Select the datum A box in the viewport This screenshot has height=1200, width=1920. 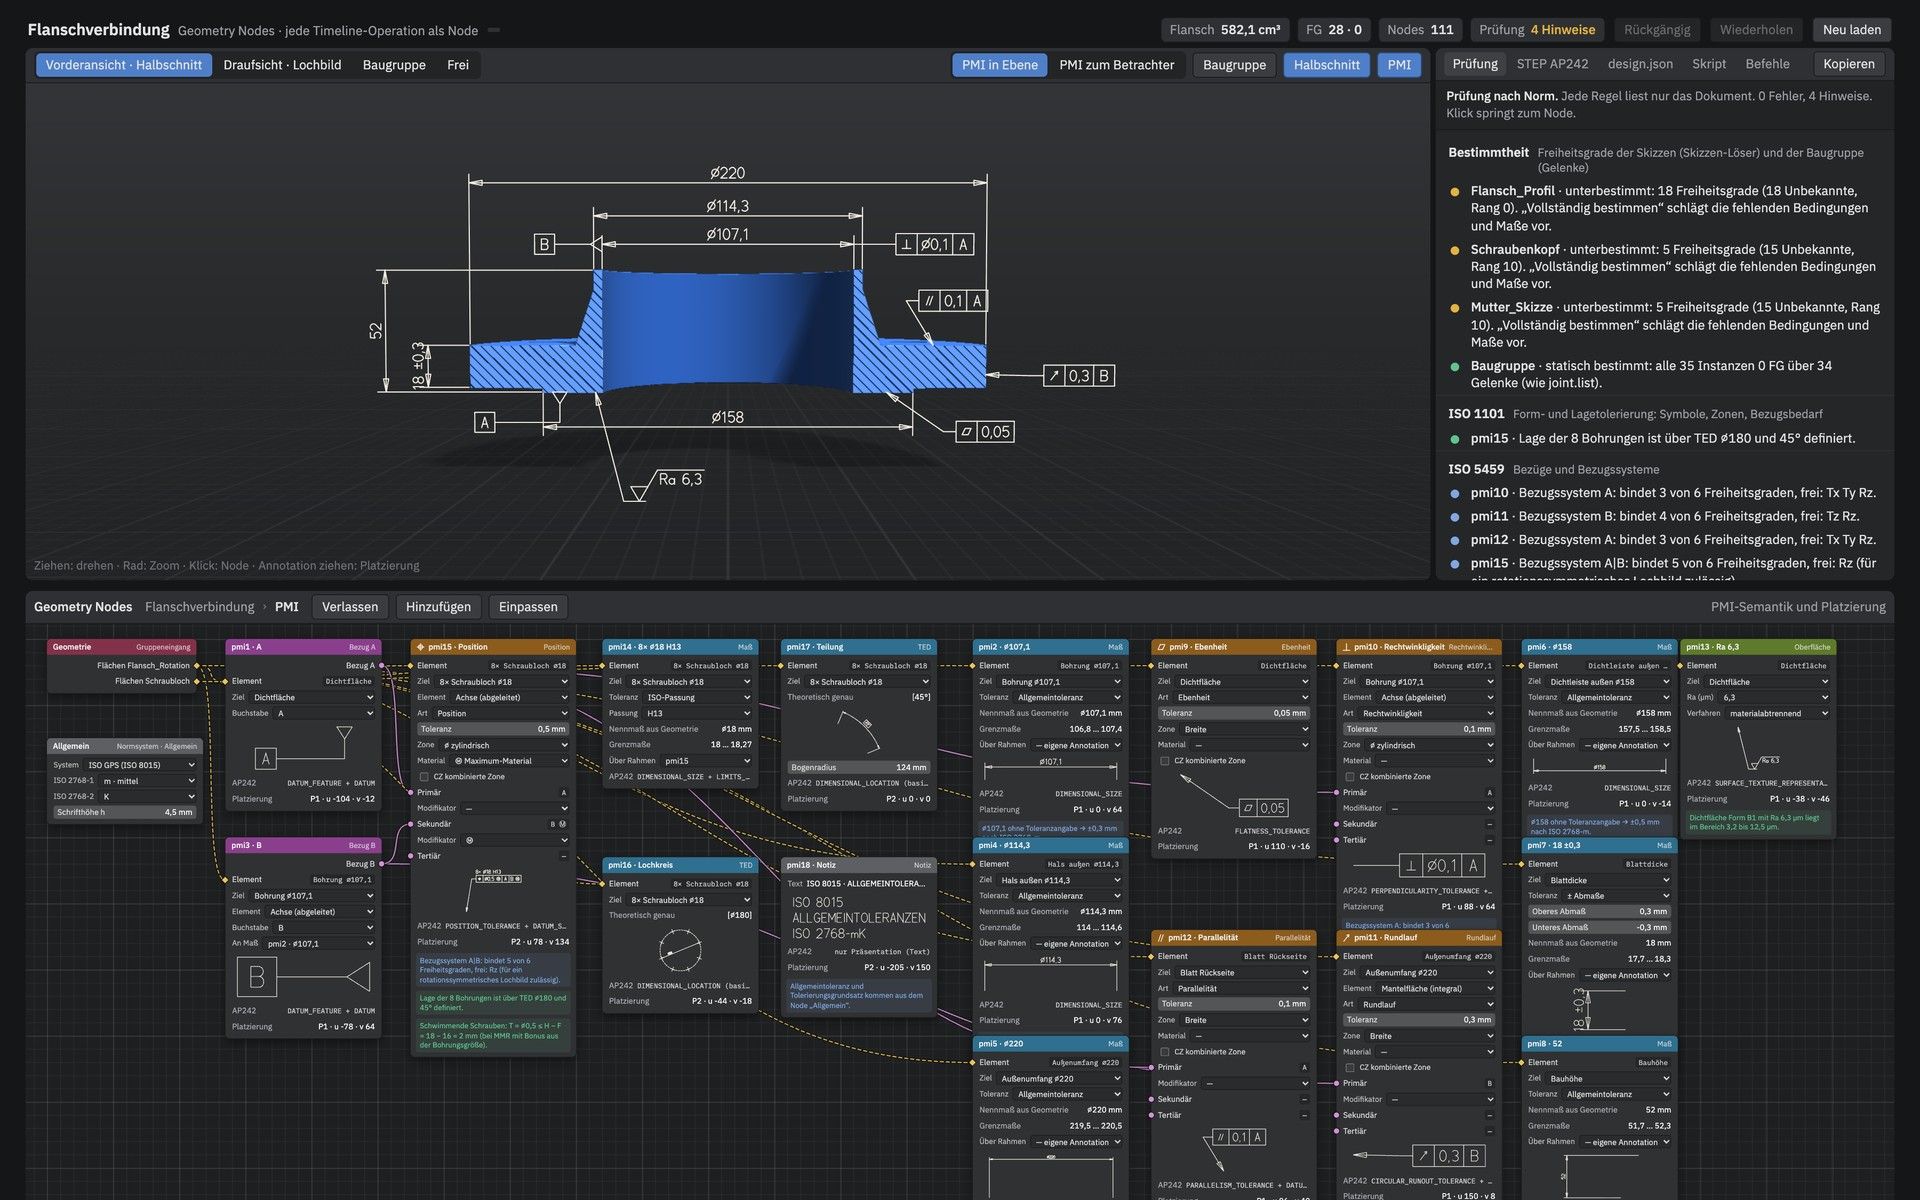[485, 422]
